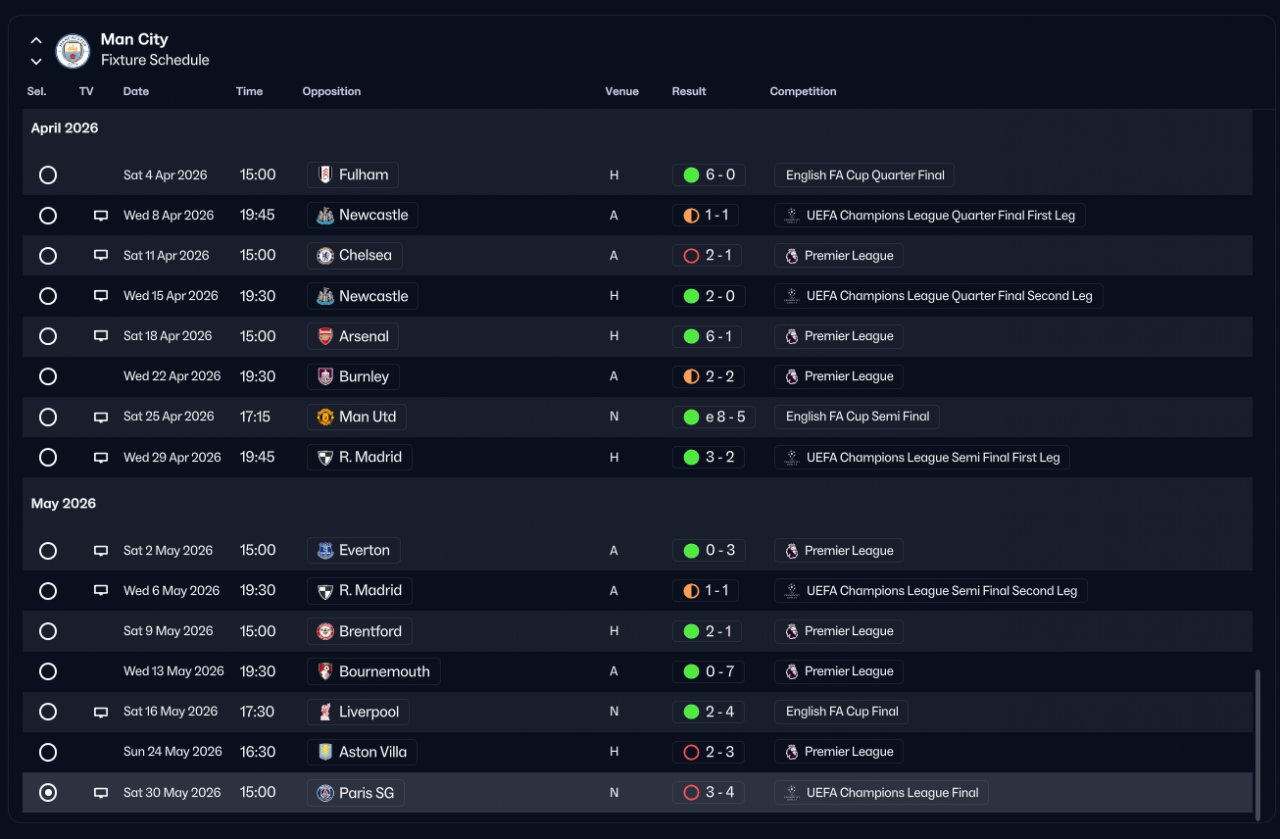
Task: Click the TV icon for Paris SG match
Action: click(x=100, y=793)
